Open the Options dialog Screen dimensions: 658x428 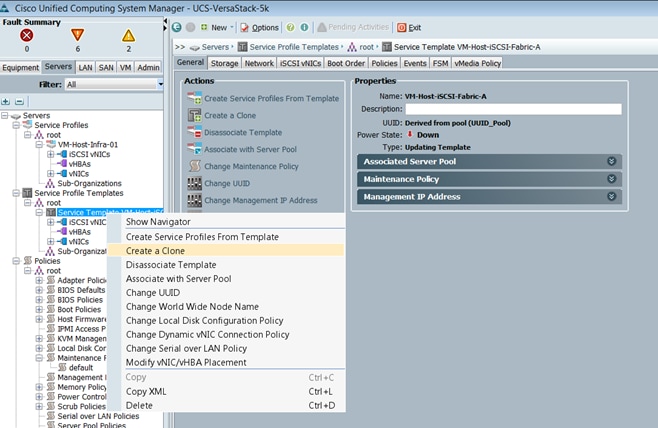[x=259, y=27]
